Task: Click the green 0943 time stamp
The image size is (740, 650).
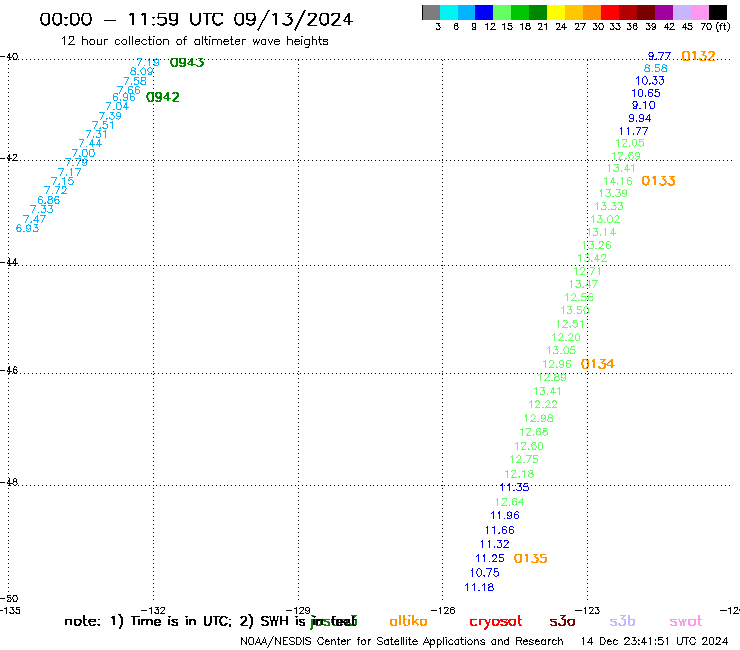Action: pyautogui.click(x=187, y=62)
